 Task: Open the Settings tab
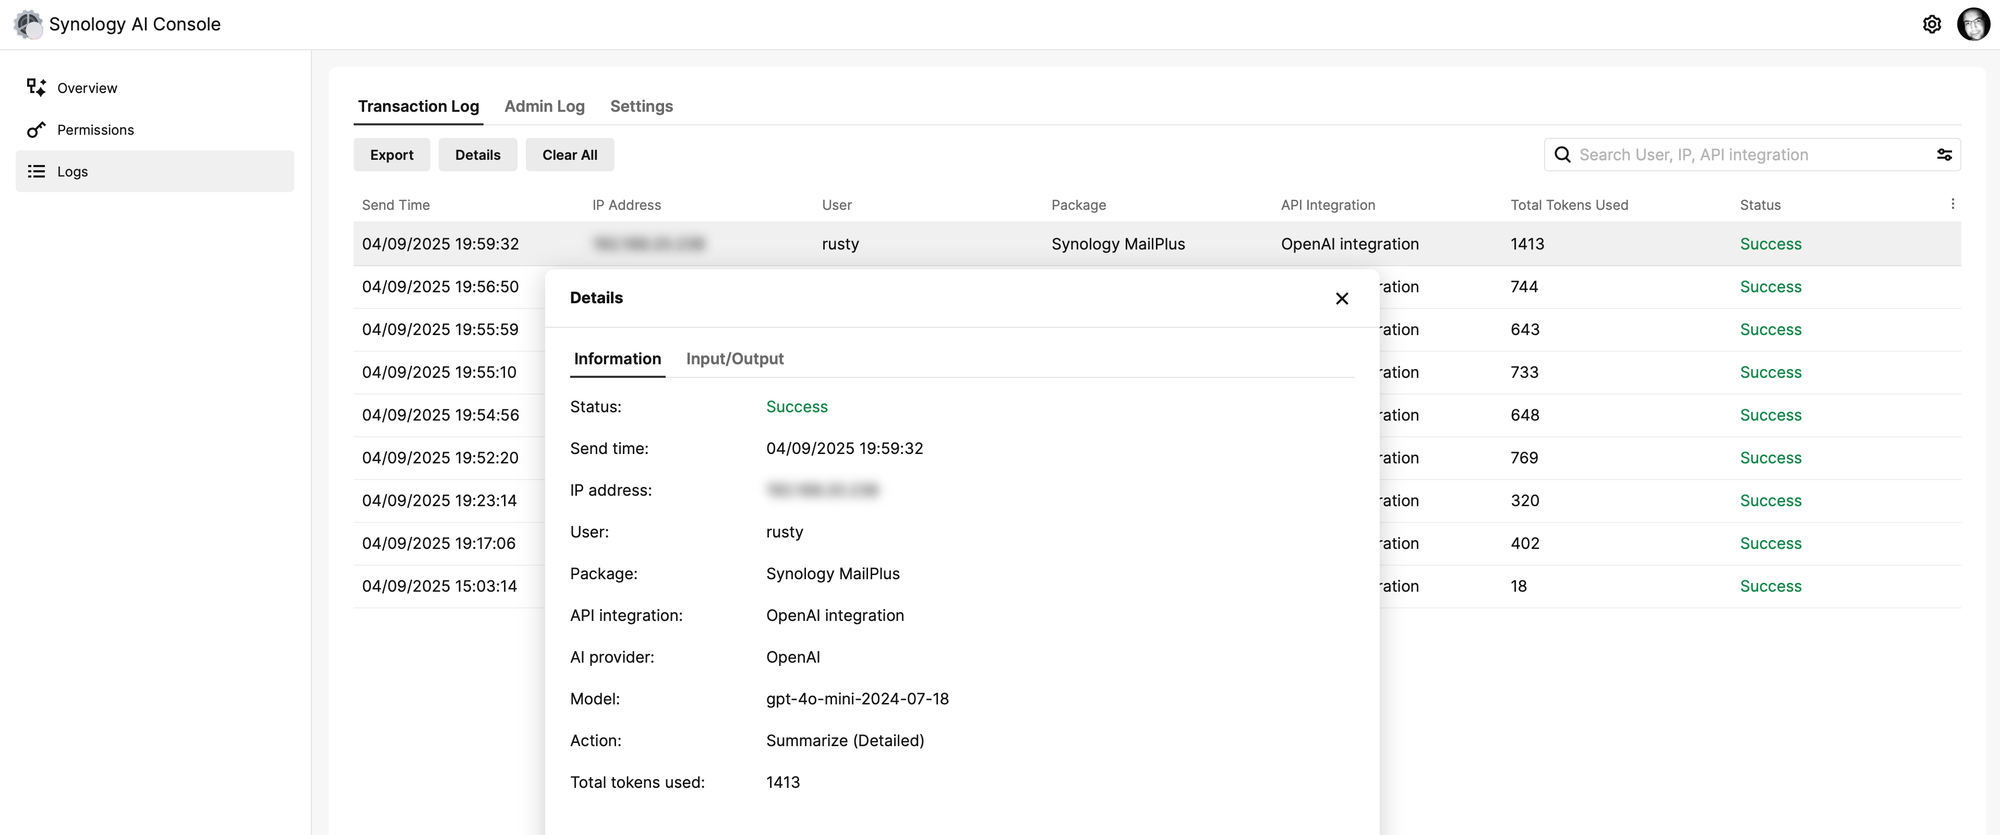click(641, 106)
